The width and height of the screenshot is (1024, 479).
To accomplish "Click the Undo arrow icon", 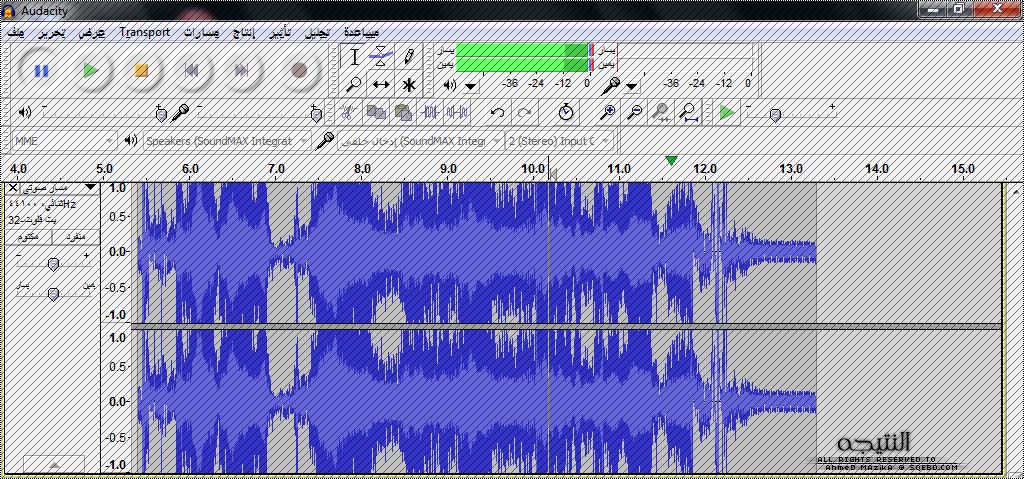I will click(x=497, y=112).
